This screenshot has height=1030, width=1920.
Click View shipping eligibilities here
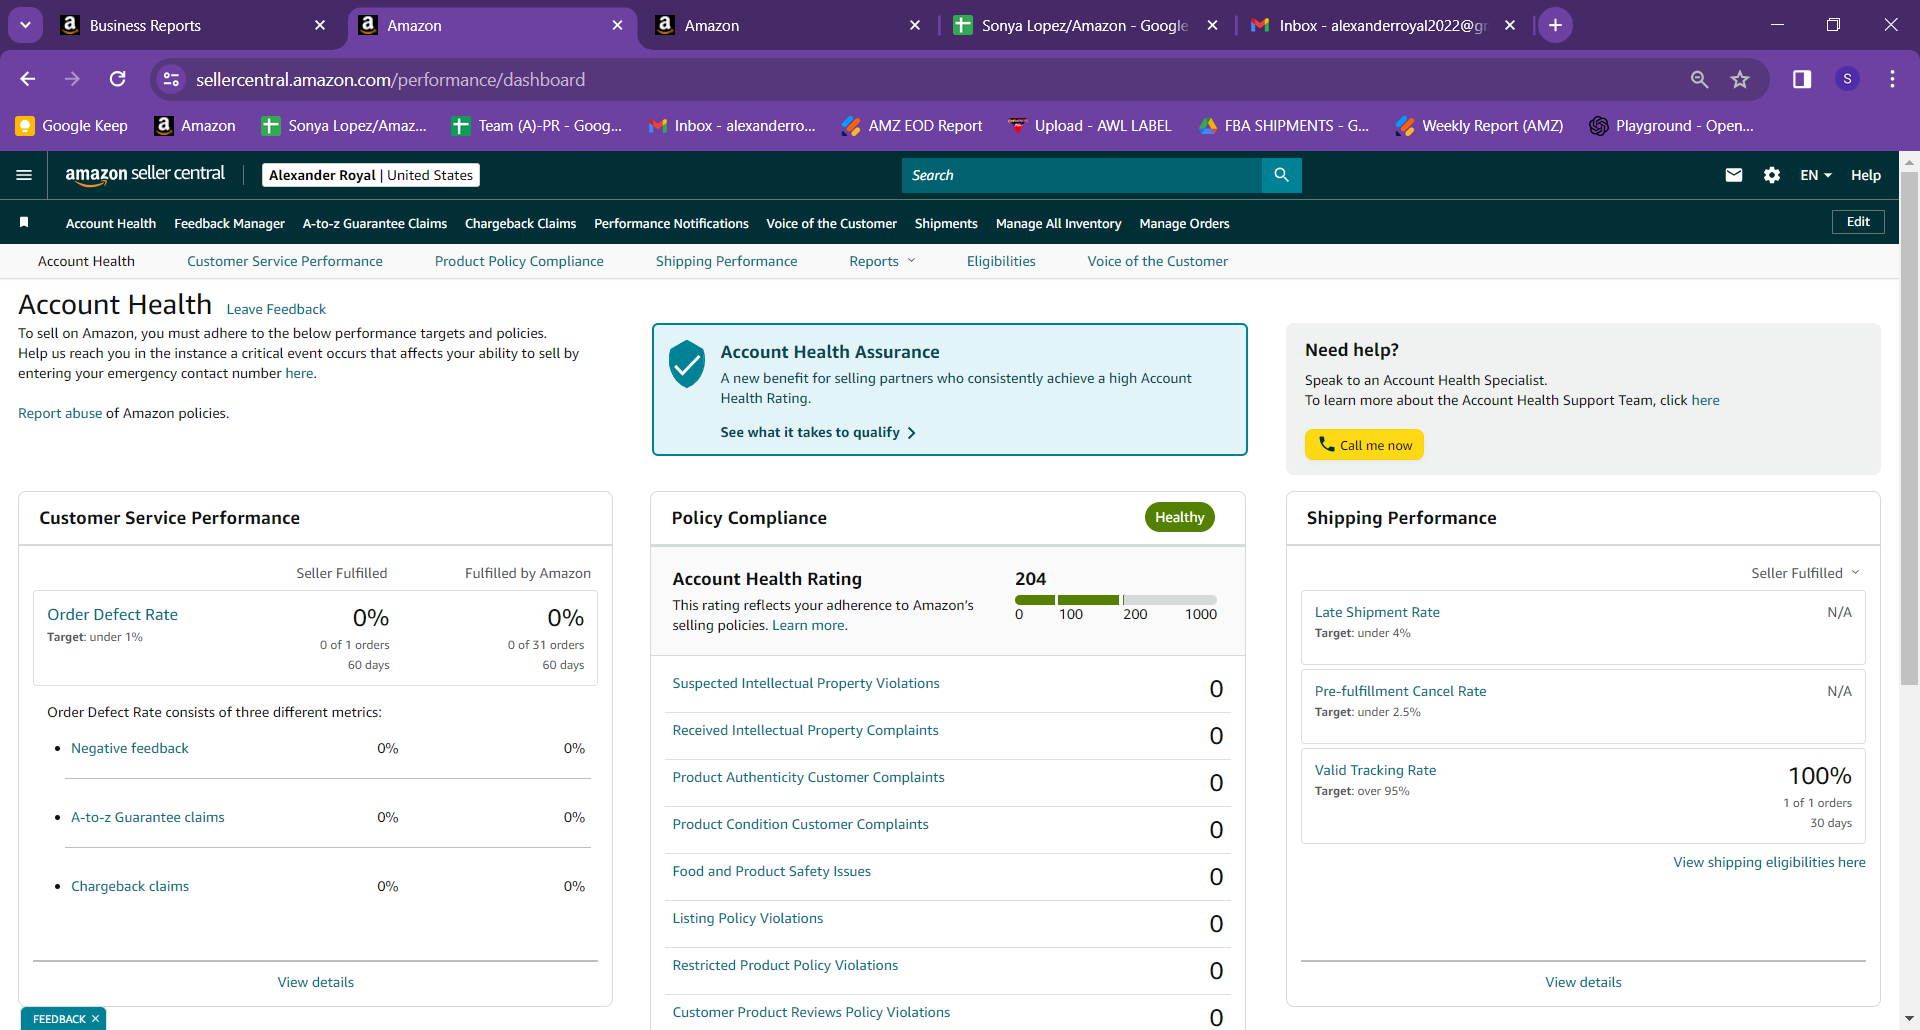(x=1769, y=862)
